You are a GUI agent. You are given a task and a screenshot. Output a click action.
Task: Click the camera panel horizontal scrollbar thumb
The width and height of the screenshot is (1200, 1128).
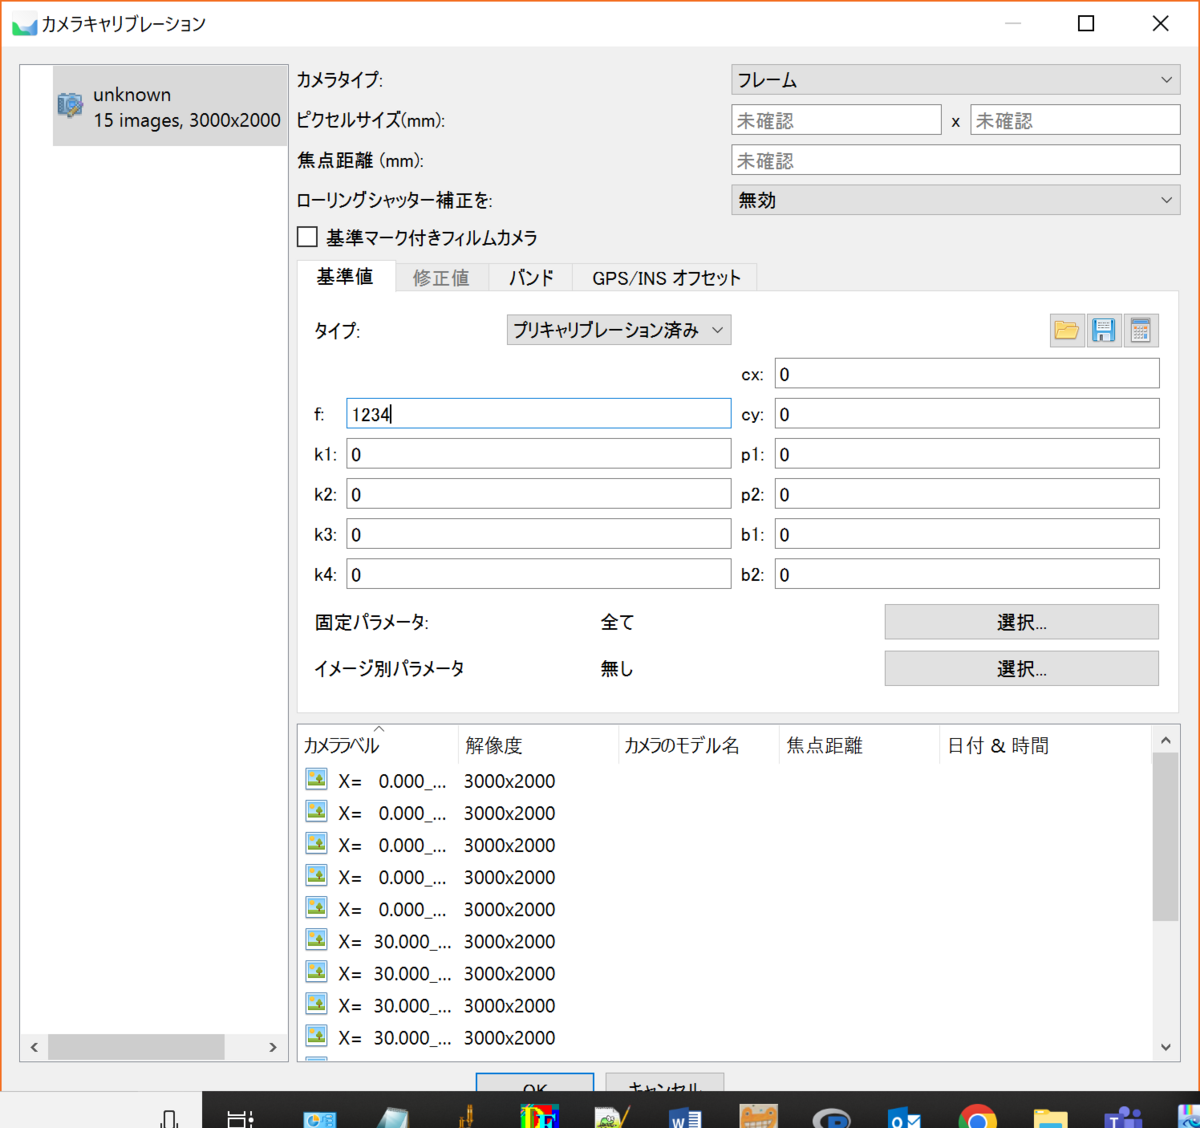click(x=136, y=1047)
